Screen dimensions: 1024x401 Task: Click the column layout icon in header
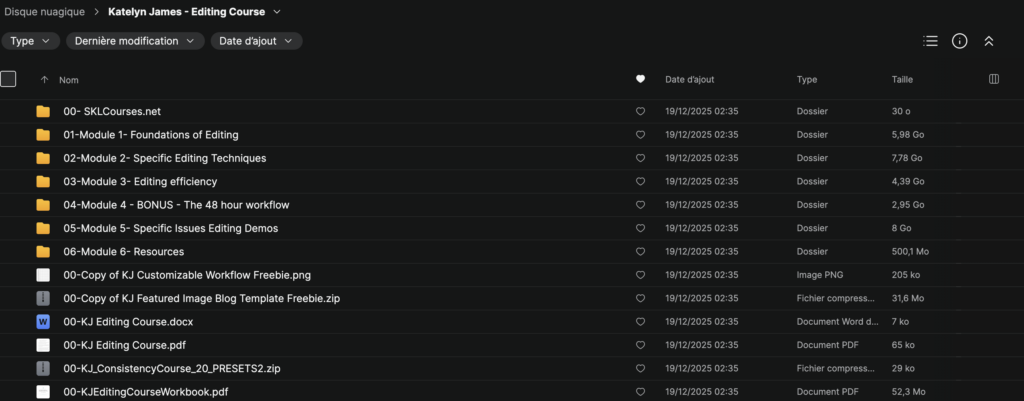(x=993, y=79)
